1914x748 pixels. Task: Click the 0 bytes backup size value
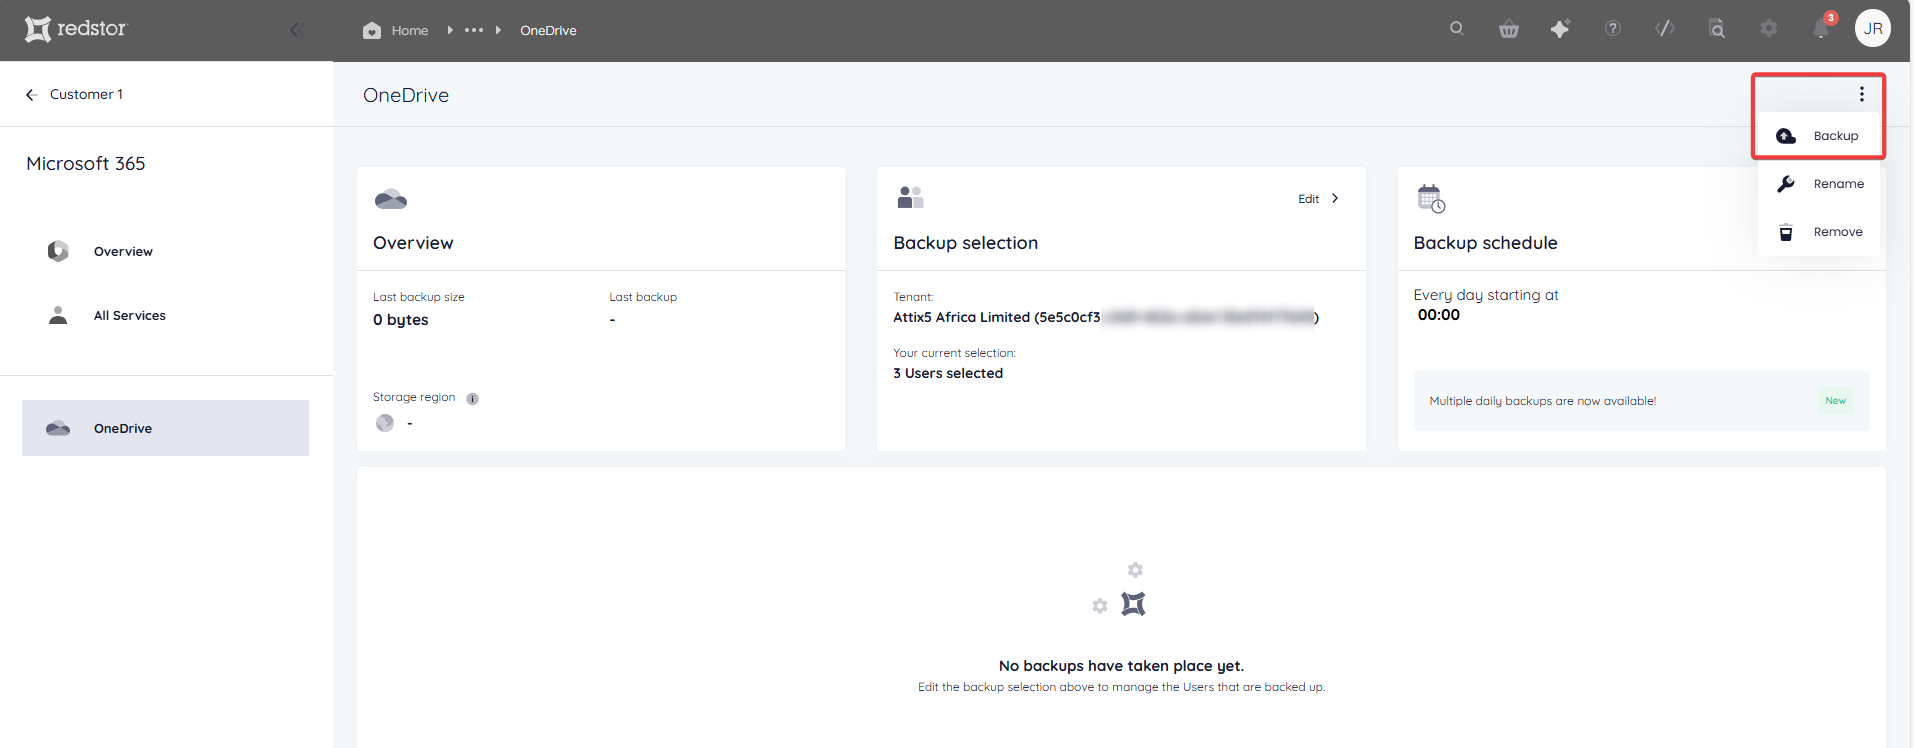[401, 320]
